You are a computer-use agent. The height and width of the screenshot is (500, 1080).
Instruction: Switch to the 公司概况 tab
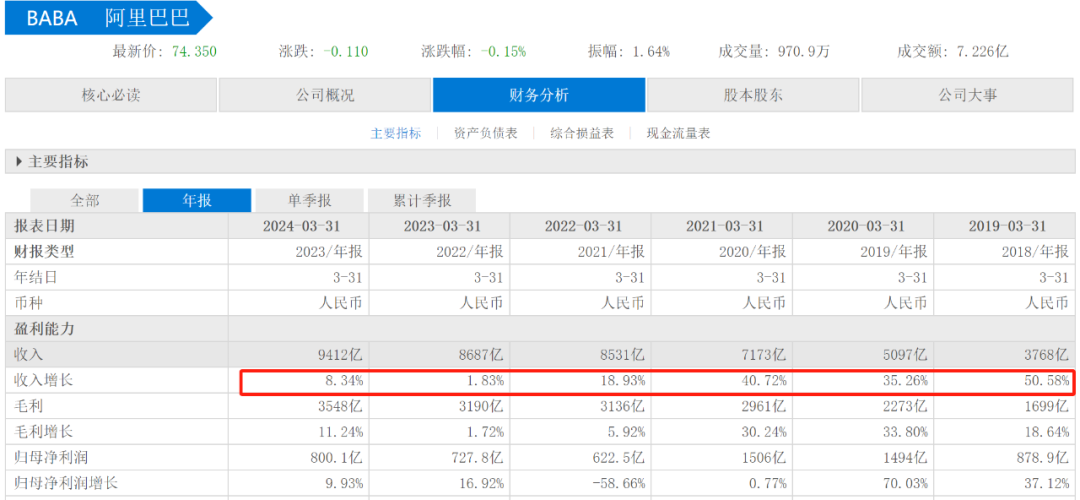click(x=325, y=95)
